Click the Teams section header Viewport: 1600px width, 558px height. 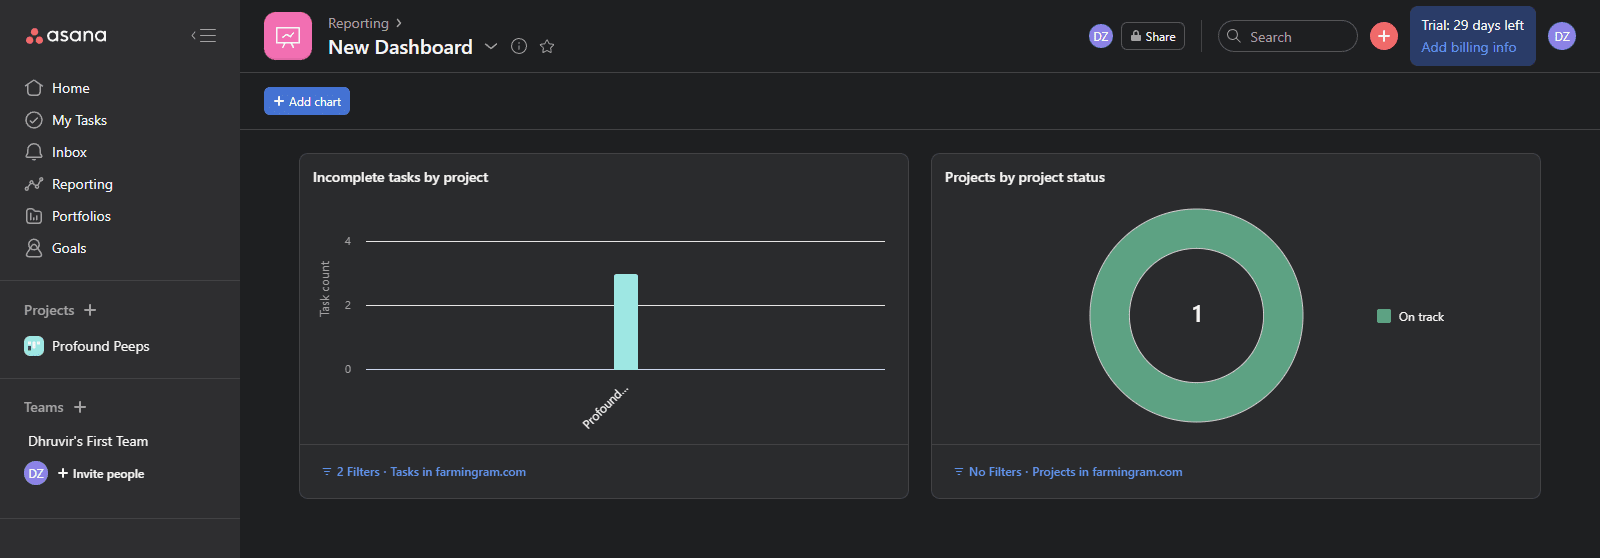tap(44, 407)
